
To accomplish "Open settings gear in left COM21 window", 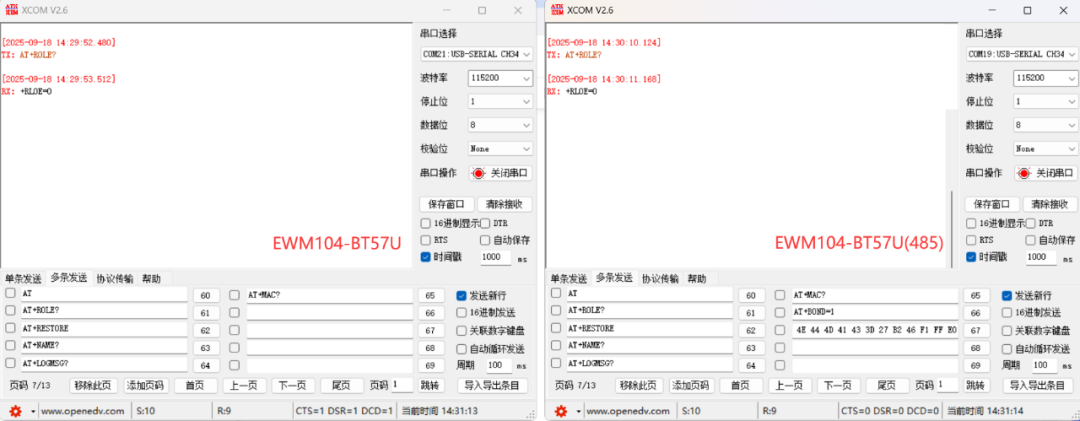I will pos(16,411).
